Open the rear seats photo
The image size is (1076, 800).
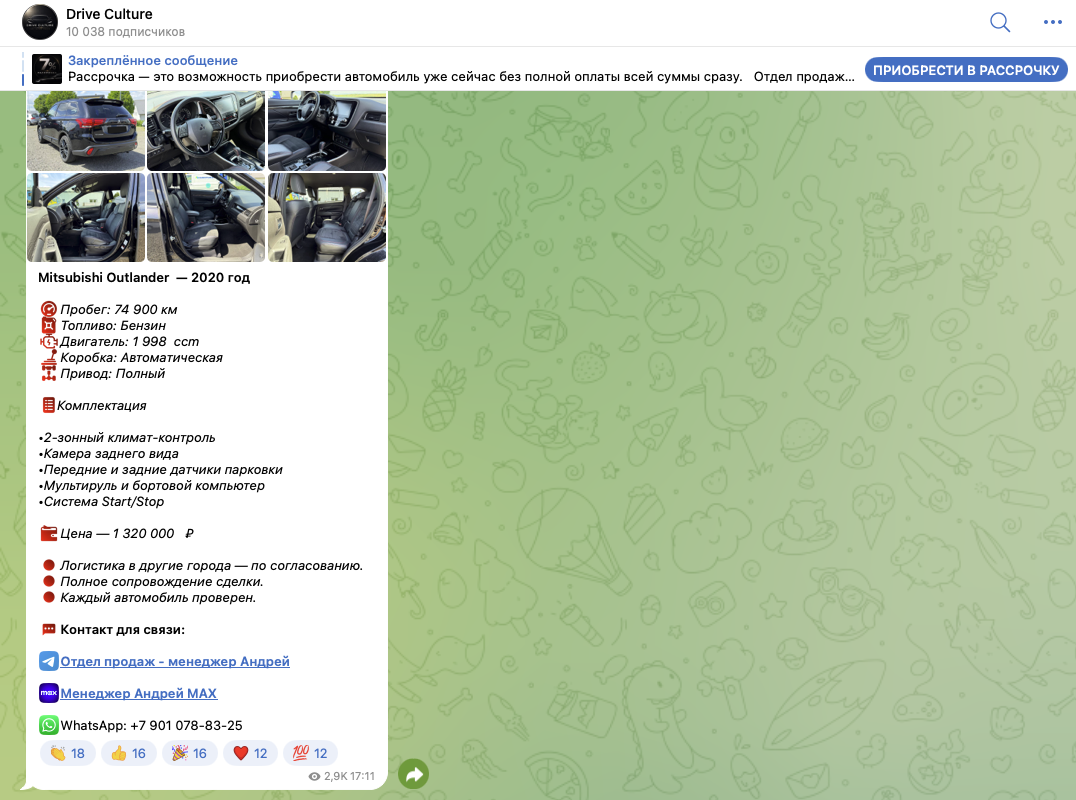pyautogui.click(x=327, y=217)
